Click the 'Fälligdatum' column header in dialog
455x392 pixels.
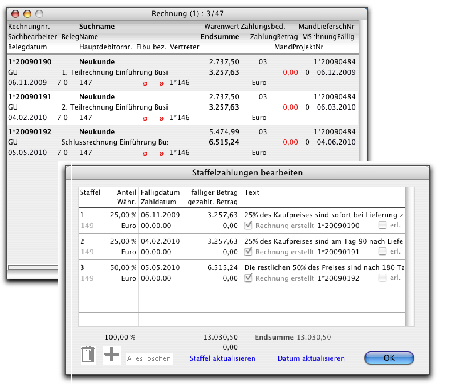click(x=160, y=193)
